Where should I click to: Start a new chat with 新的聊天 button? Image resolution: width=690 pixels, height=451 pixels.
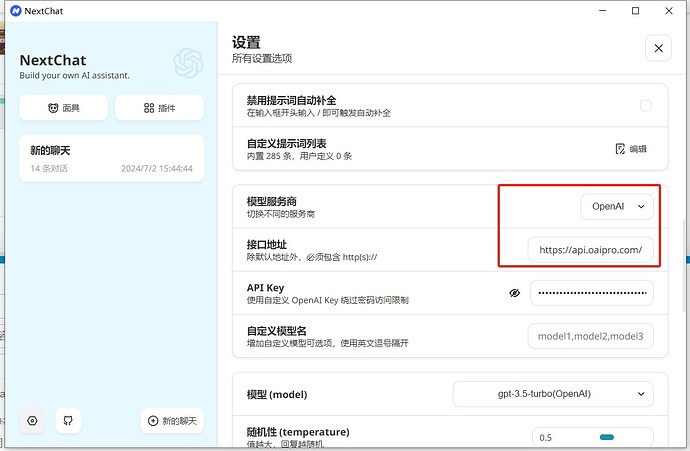tap(172, 421)
